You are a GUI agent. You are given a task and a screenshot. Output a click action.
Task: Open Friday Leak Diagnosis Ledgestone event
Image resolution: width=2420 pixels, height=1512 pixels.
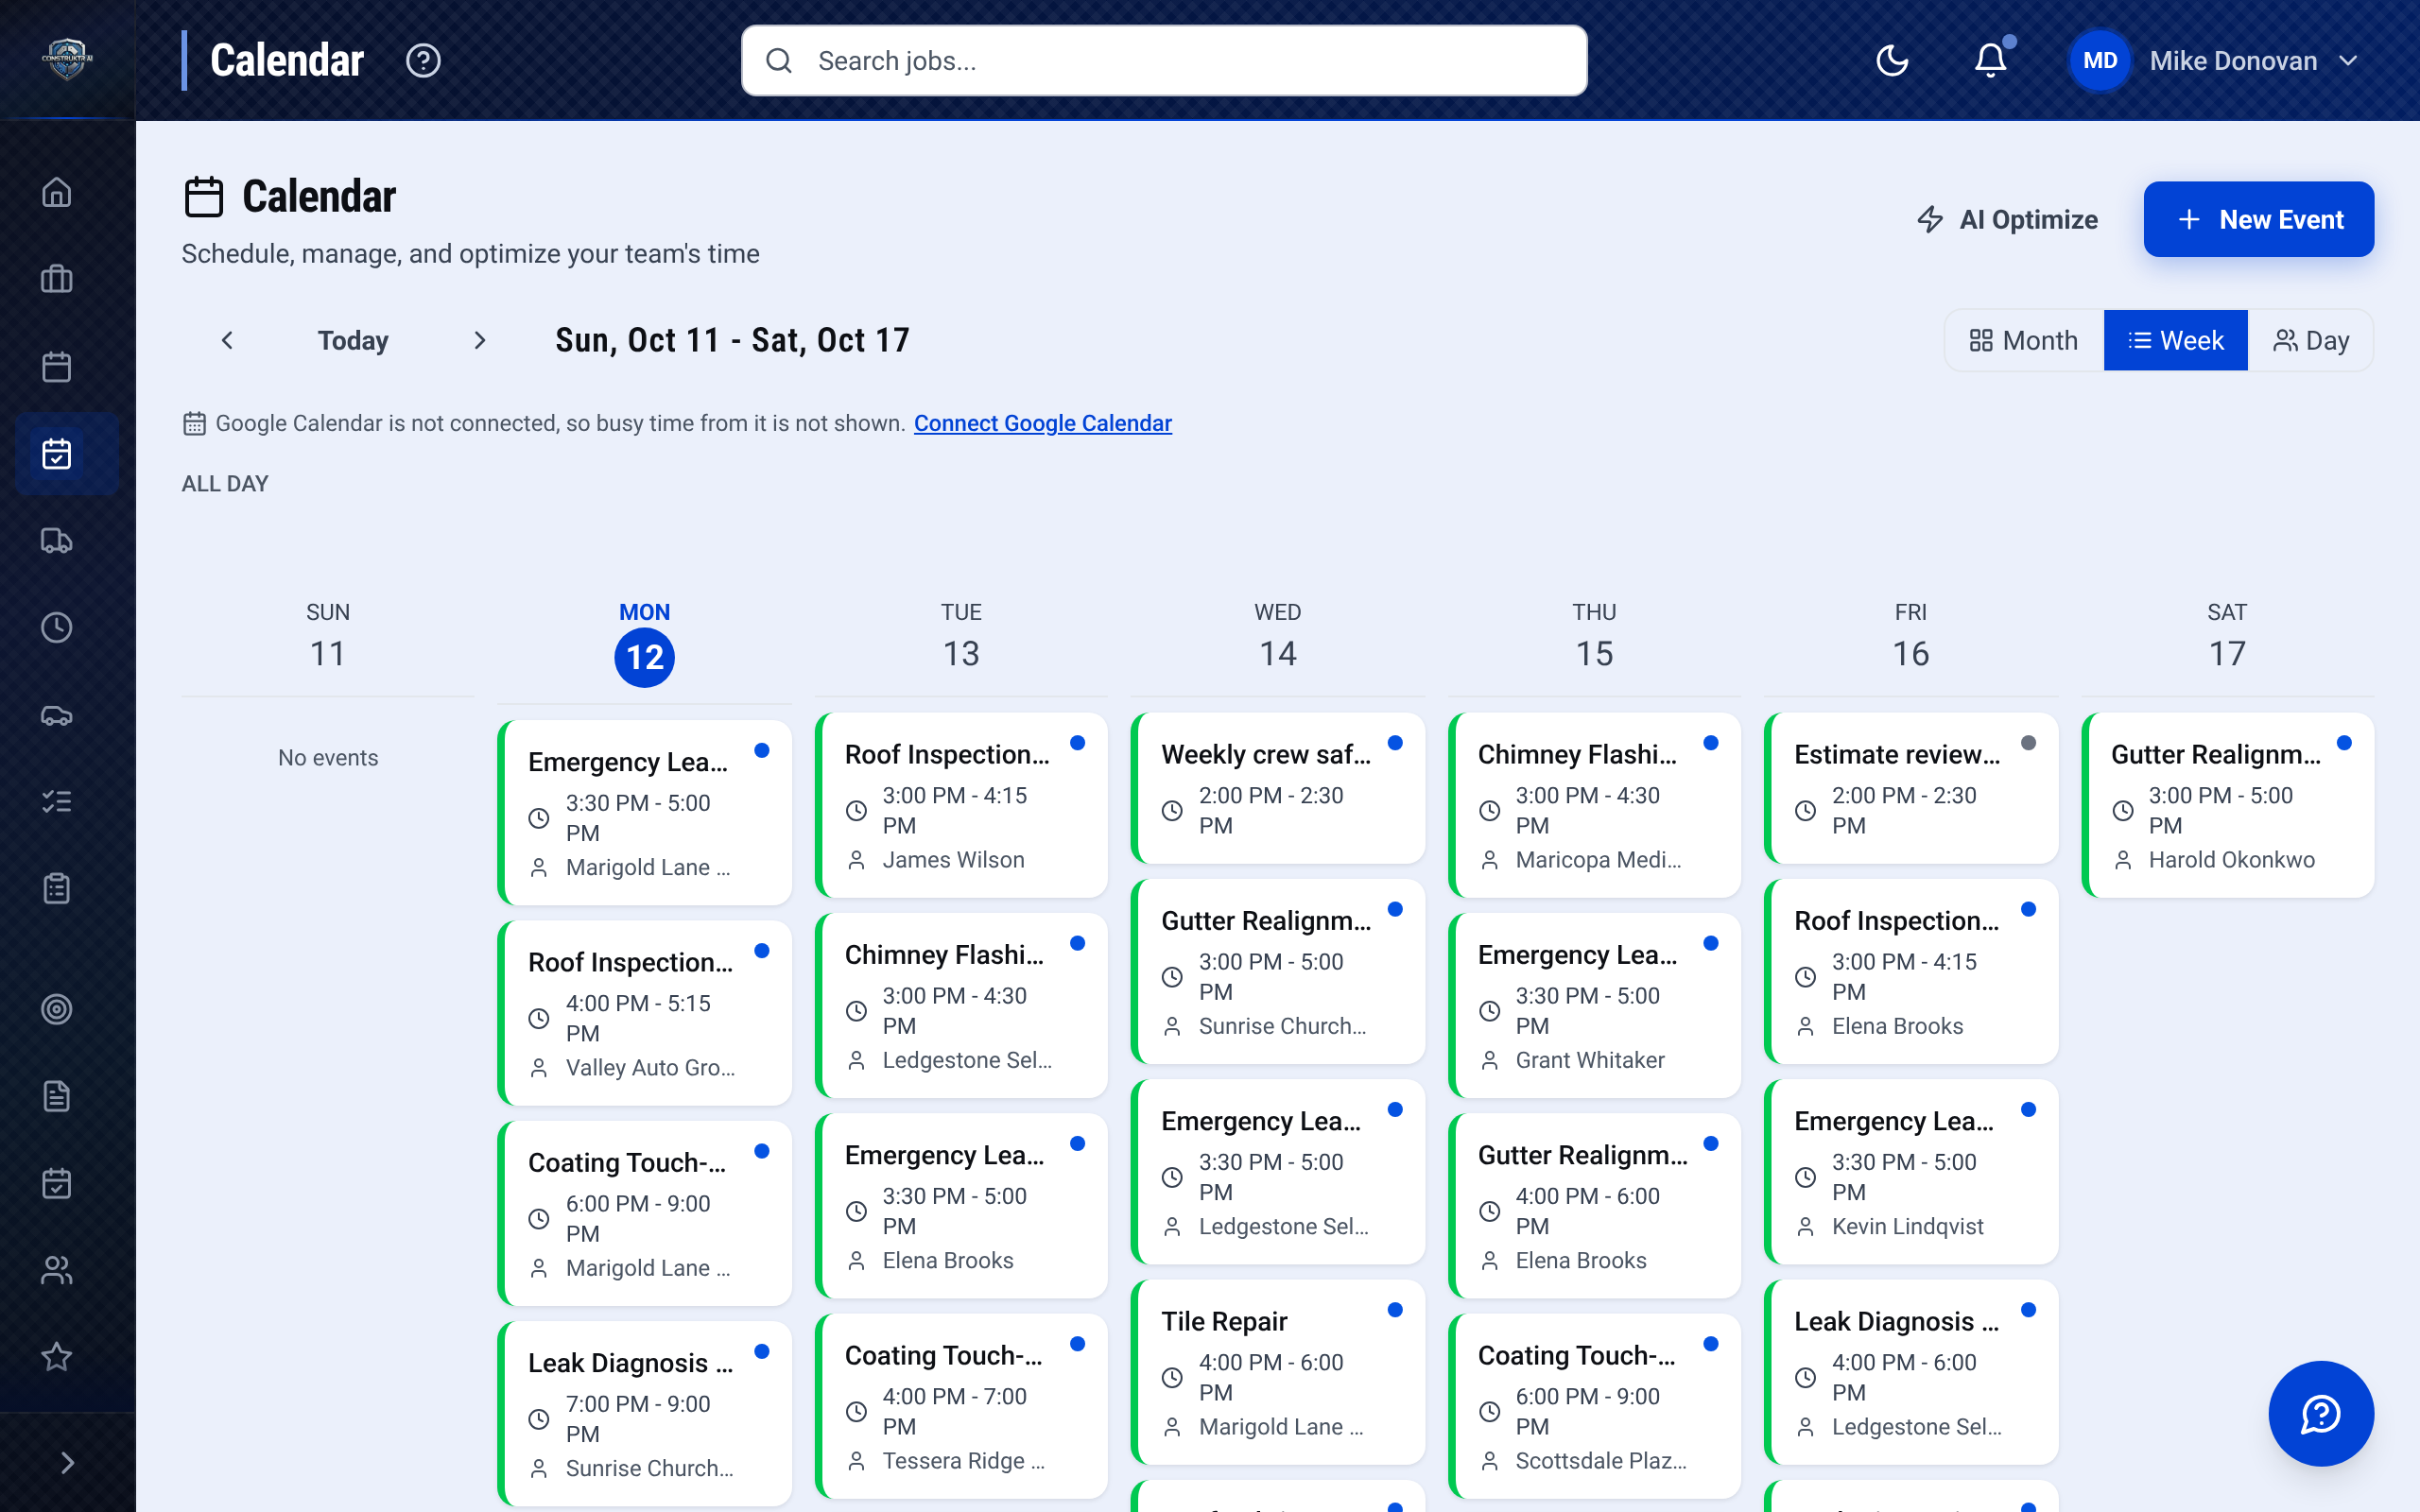tap(1911, 1372)
